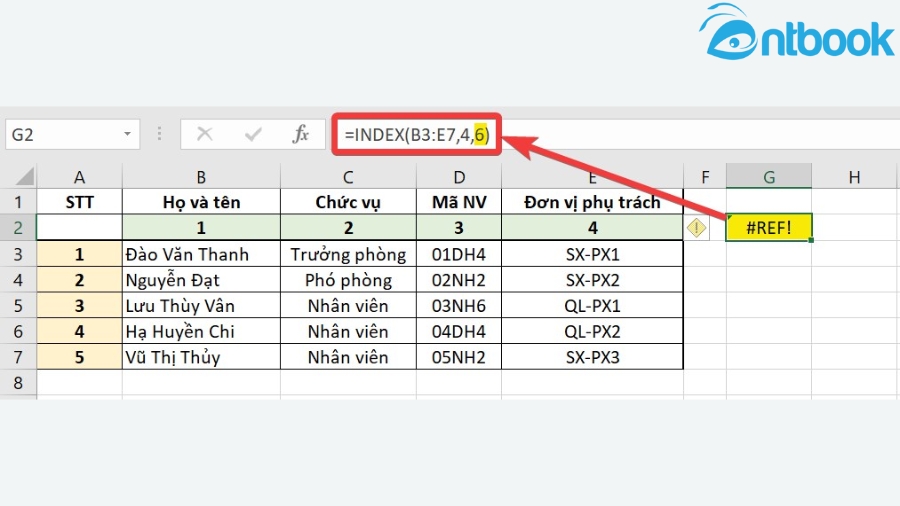Click the 'Chức vụ' header cell

(x=348, y=202)
